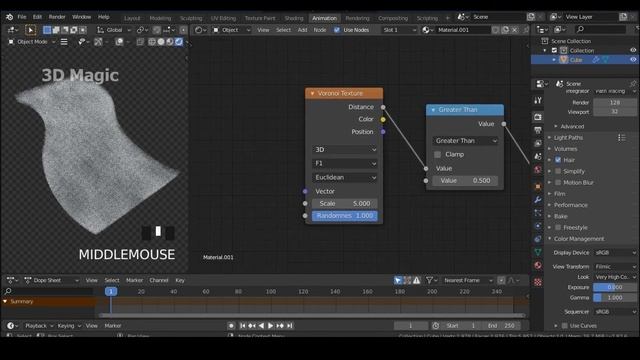Open the Render menu
Screen dimensions: 640x360
click(x=57, y=17)
